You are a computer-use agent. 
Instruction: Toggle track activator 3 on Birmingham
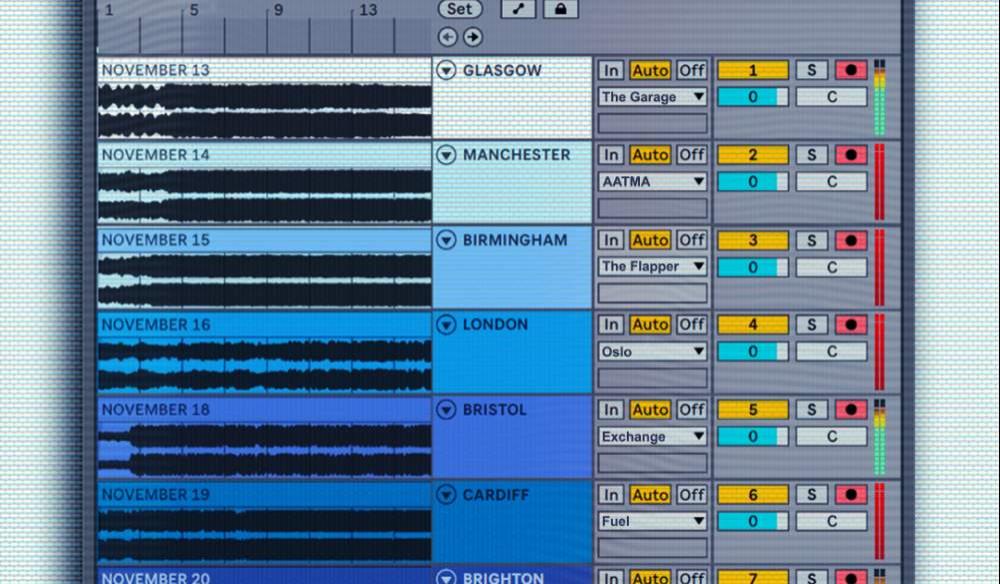coord(753,240)
